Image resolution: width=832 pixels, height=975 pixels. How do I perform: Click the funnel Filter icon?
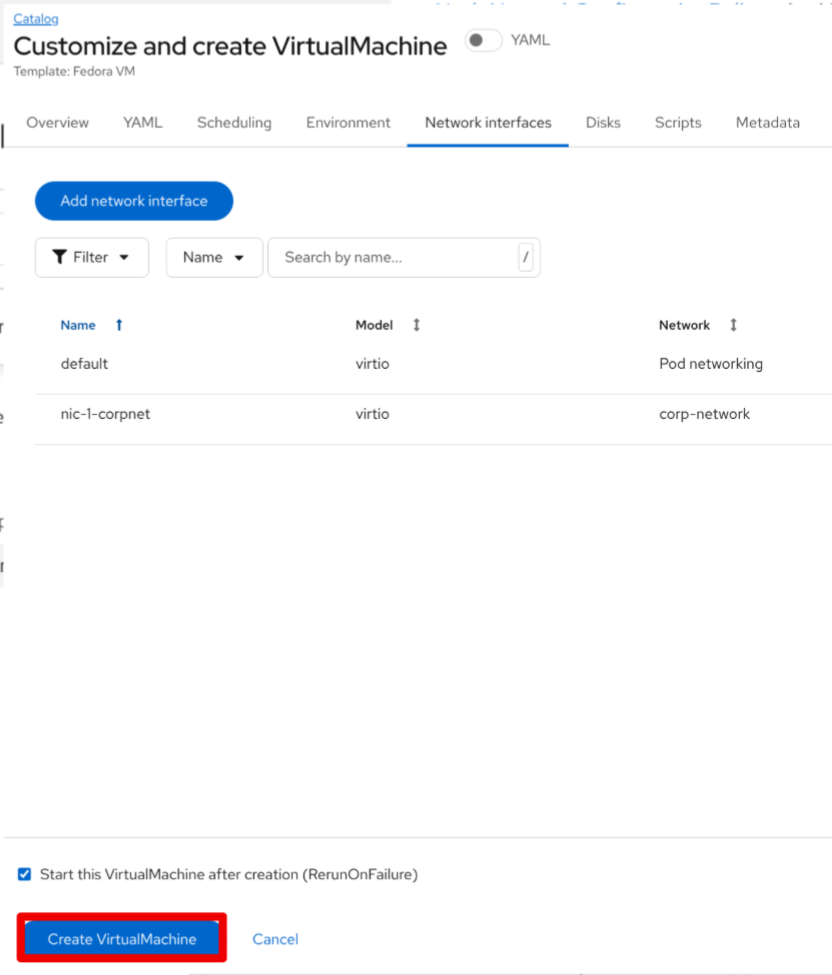point(60,257)
